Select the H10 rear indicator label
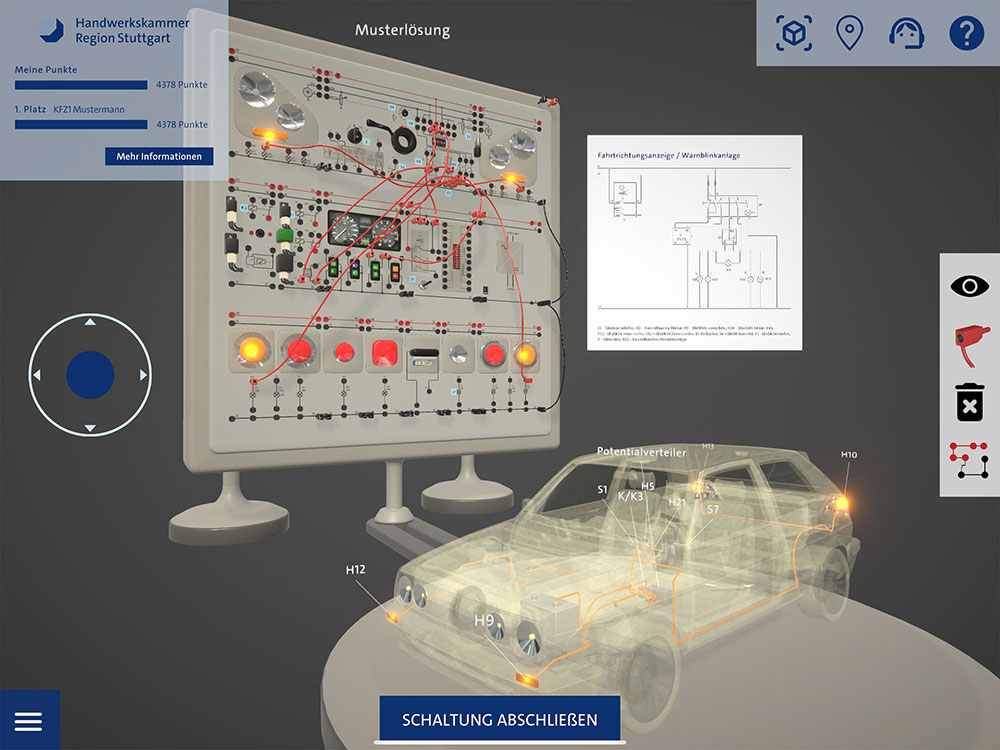This screenshot has height=750, width=1000. tap(848, 455)
